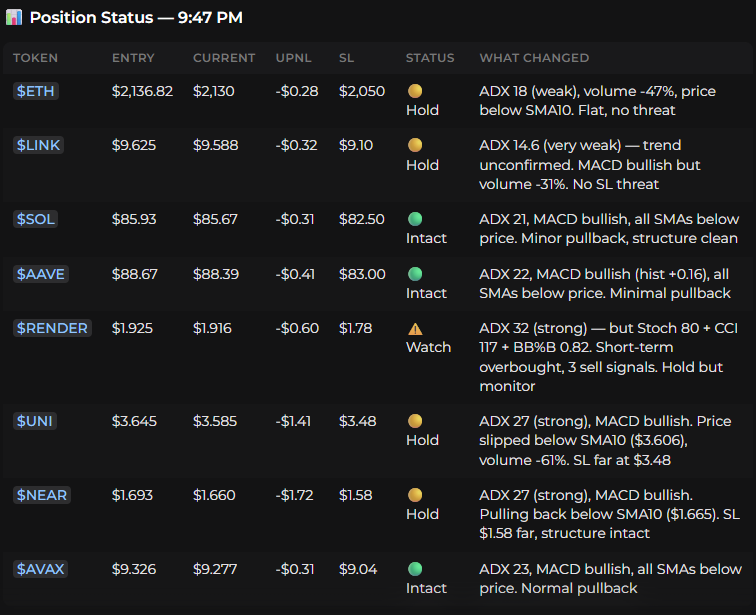The image size is (756, 615).
Task: Click the warning triangle Watch icon for $RENDER
Action: click(415, 329)
